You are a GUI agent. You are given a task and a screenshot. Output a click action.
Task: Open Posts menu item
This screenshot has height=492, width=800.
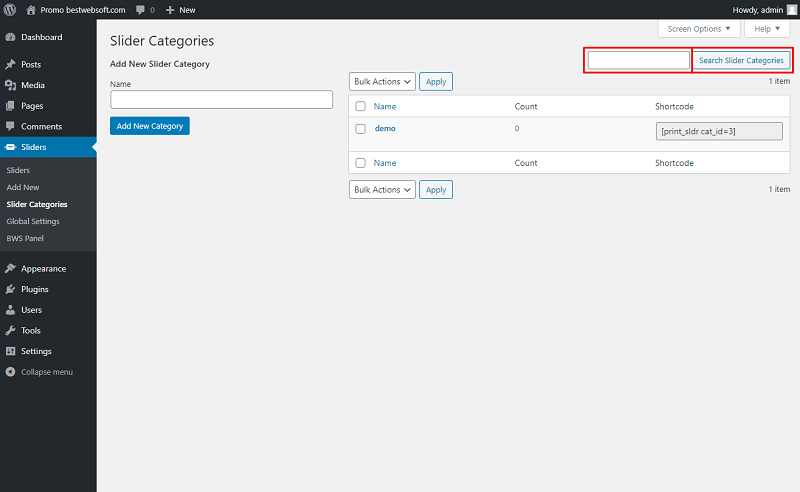[31, 64]
